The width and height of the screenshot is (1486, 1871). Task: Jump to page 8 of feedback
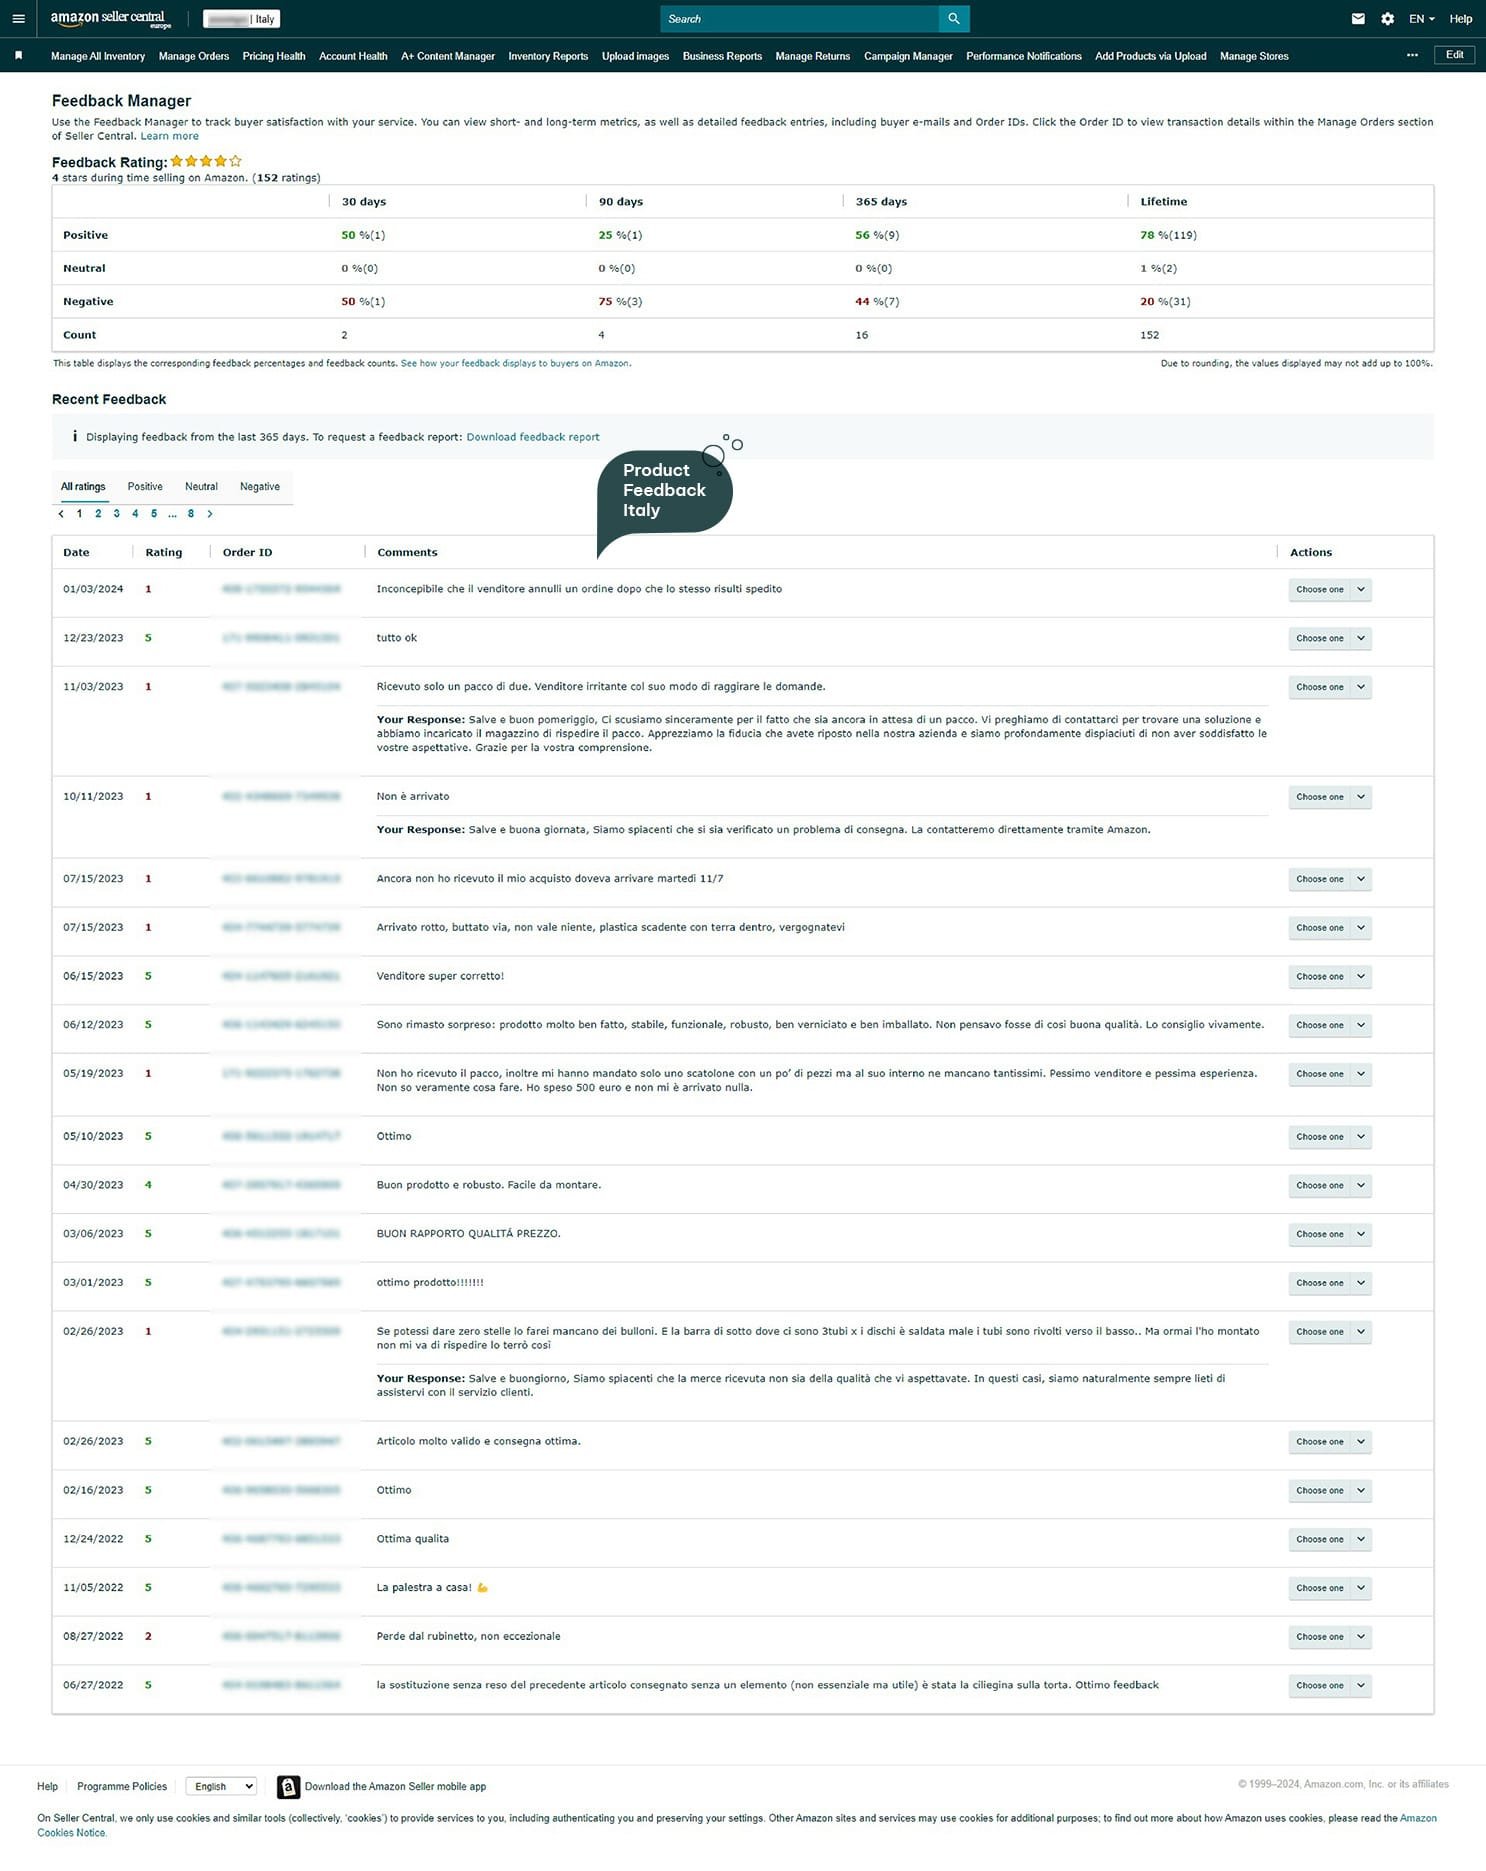[x=191, y=514]
